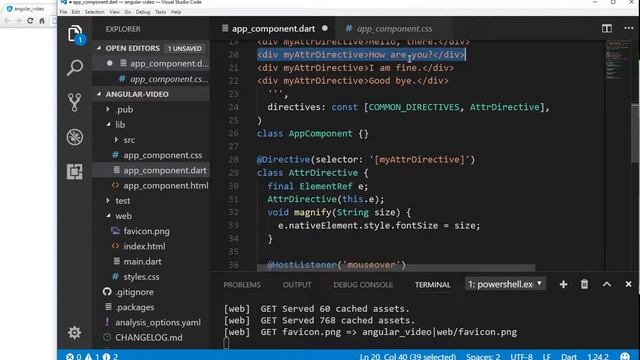This screenshot has width=640, height=360.
Task: Open the Source Control view icon
Action: (x=75, y=102)
